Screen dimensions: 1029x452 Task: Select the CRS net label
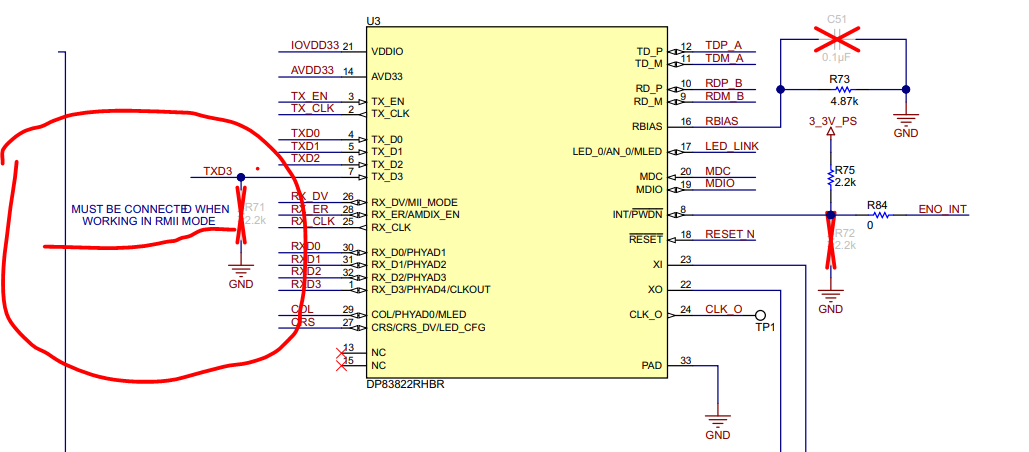point(303,322)
